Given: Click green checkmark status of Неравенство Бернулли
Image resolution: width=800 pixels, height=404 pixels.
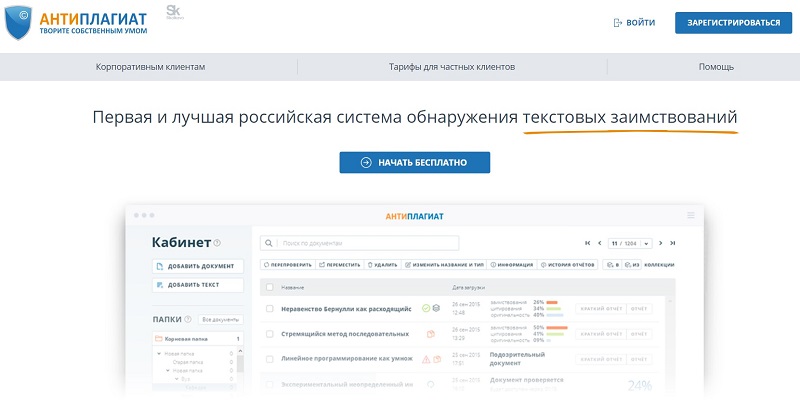Looking at the screenshot, I should [426, 308].
